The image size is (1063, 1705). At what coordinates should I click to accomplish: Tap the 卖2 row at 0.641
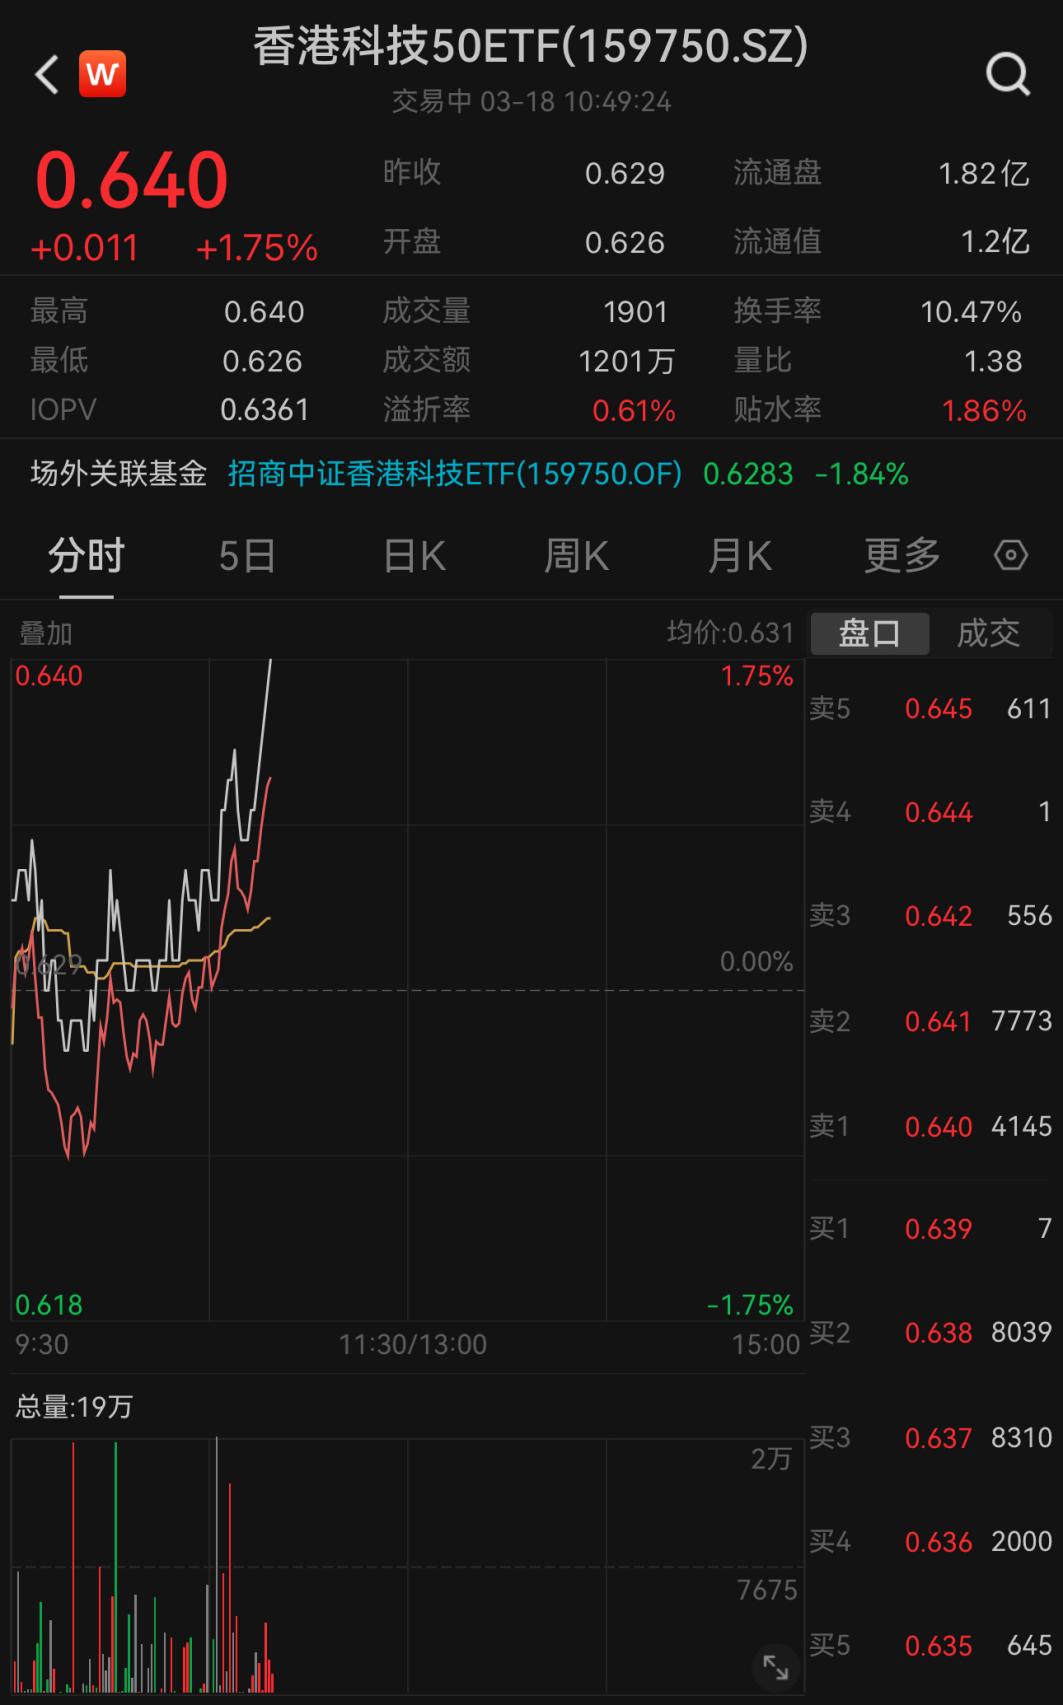(930, 1021)
